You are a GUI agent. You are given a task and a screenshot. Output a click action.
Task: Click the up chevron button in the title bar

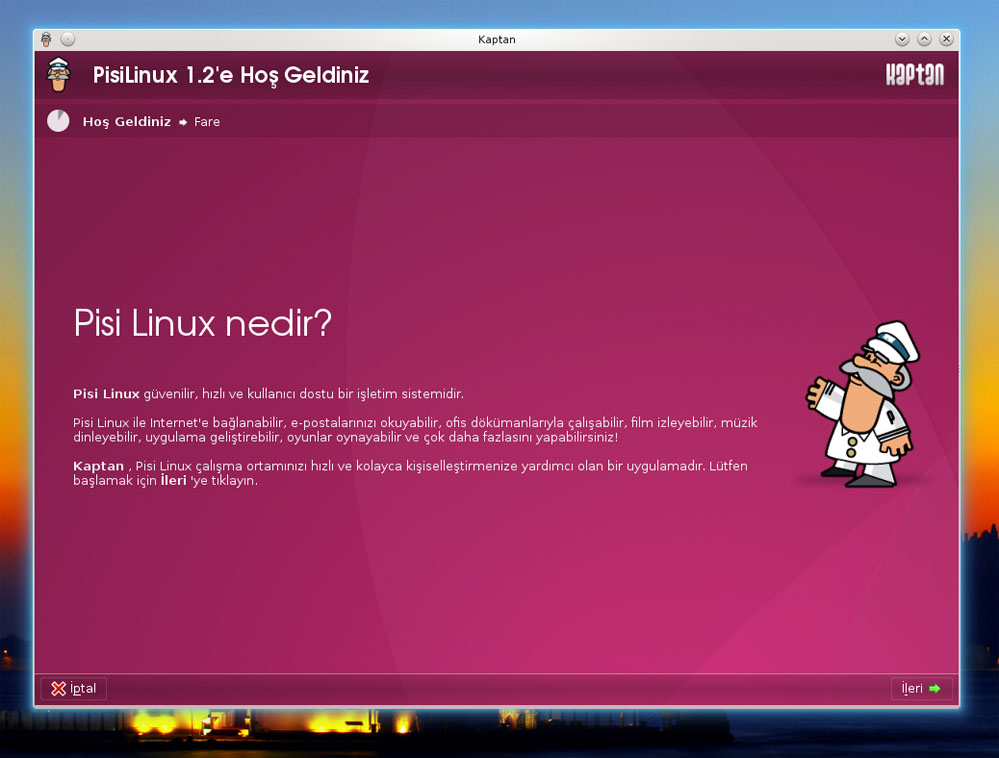(924, 39)
